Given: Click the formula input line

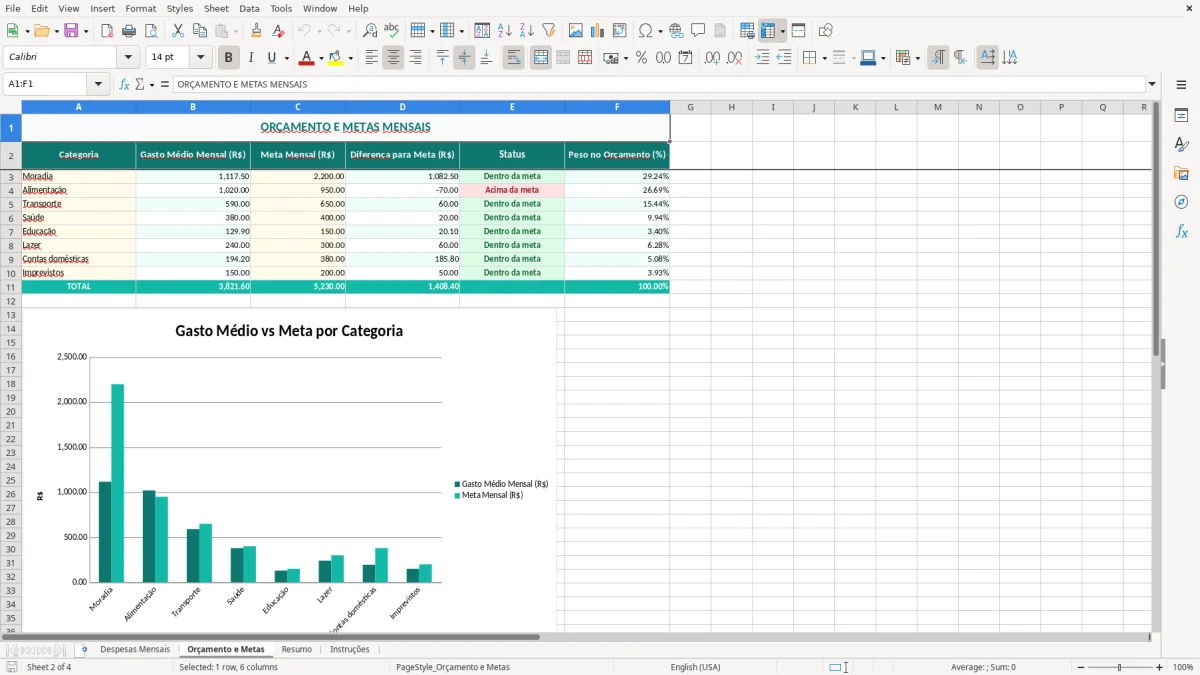Looking at the screenshot, I should [x=659, y=84].
